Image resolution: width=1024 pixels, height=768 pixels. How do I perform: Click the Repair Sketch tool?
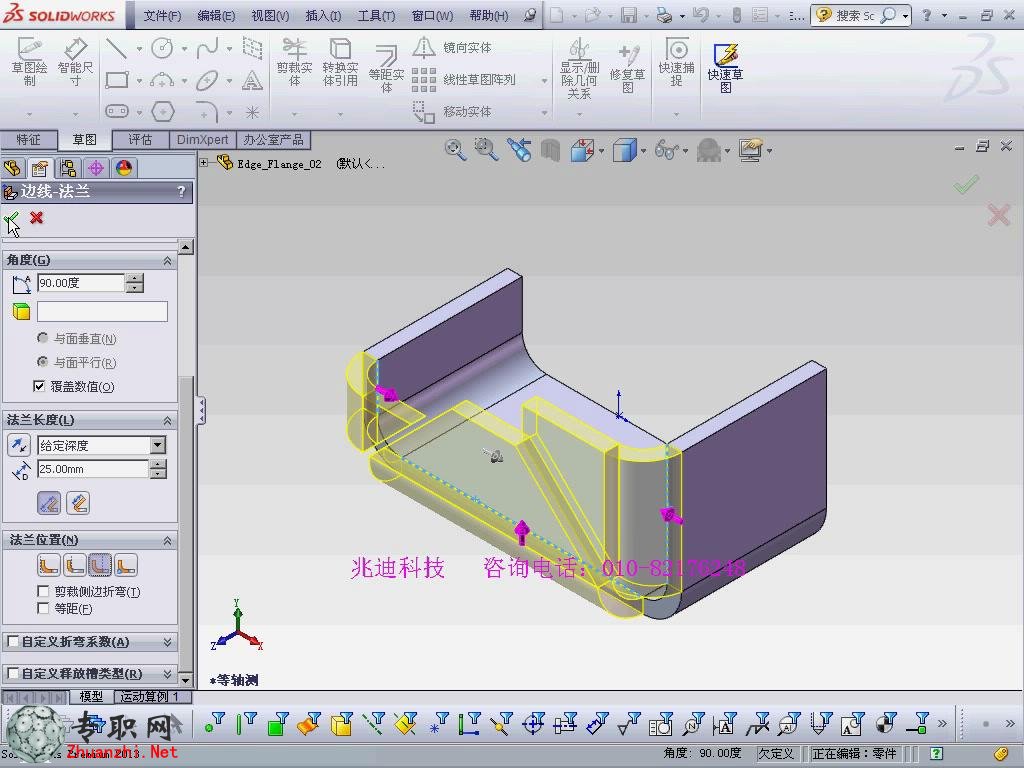tap(627, 69)
